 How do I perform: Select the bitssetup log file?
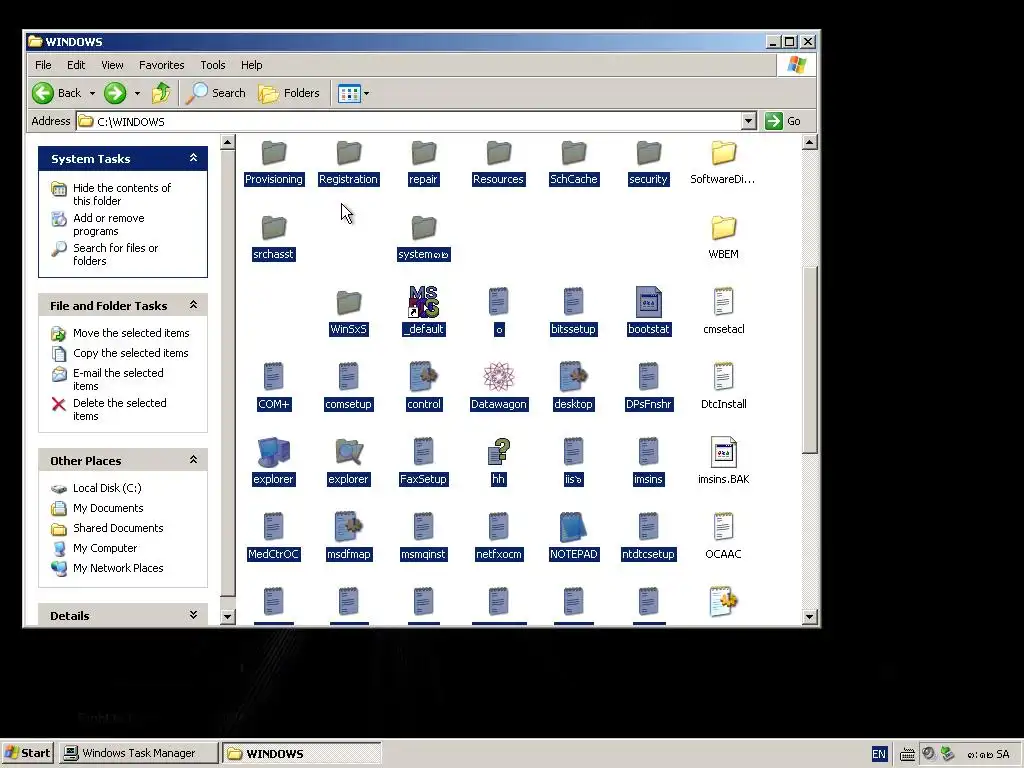(x=573, y=313)
